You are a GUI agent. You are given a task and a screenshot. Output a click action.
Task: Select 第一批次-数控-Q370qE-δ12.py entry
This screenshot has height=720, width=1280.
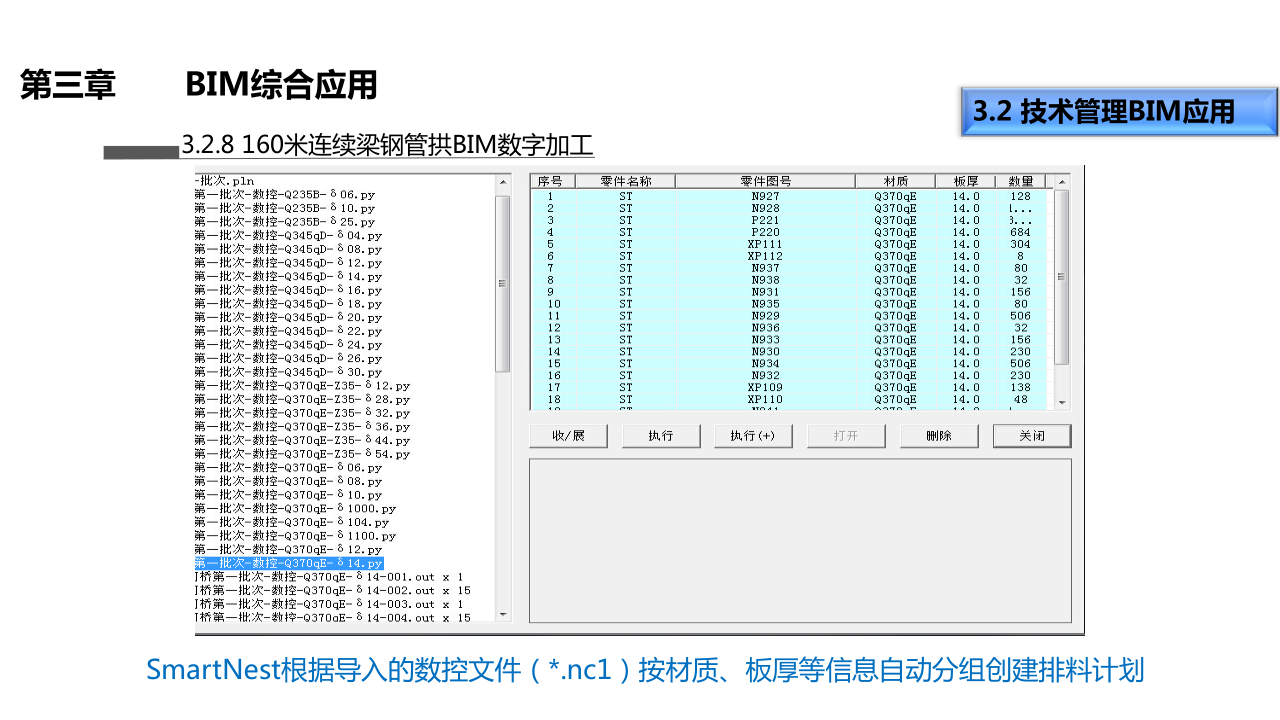288,550
